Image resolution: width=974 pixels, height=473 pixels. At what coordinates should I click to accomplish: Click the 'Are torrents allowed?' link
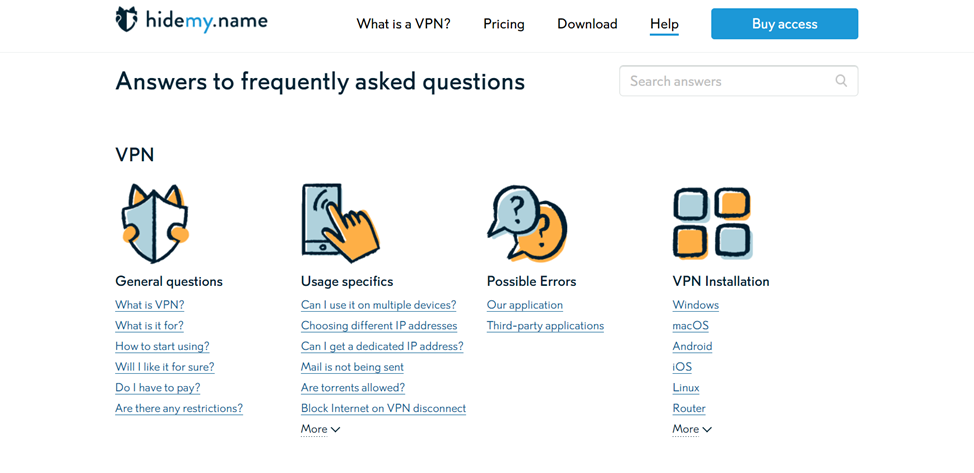point(353,388)
